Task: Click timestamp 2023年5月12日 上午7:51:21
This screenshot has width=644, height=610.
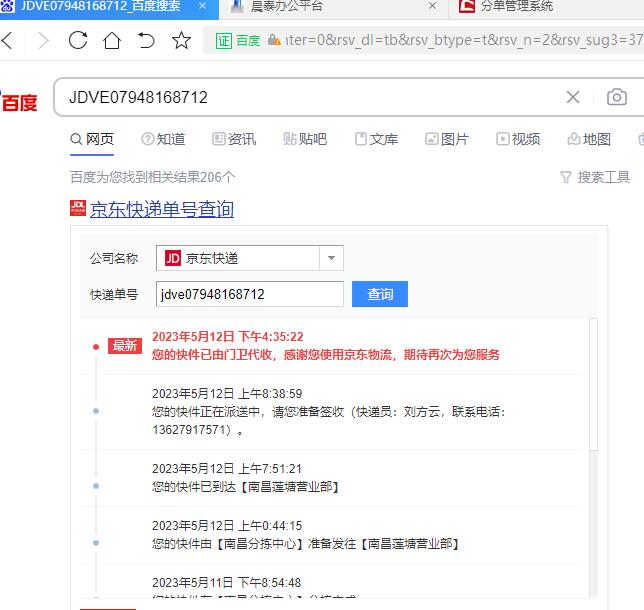Action: (x=227, y=469)
